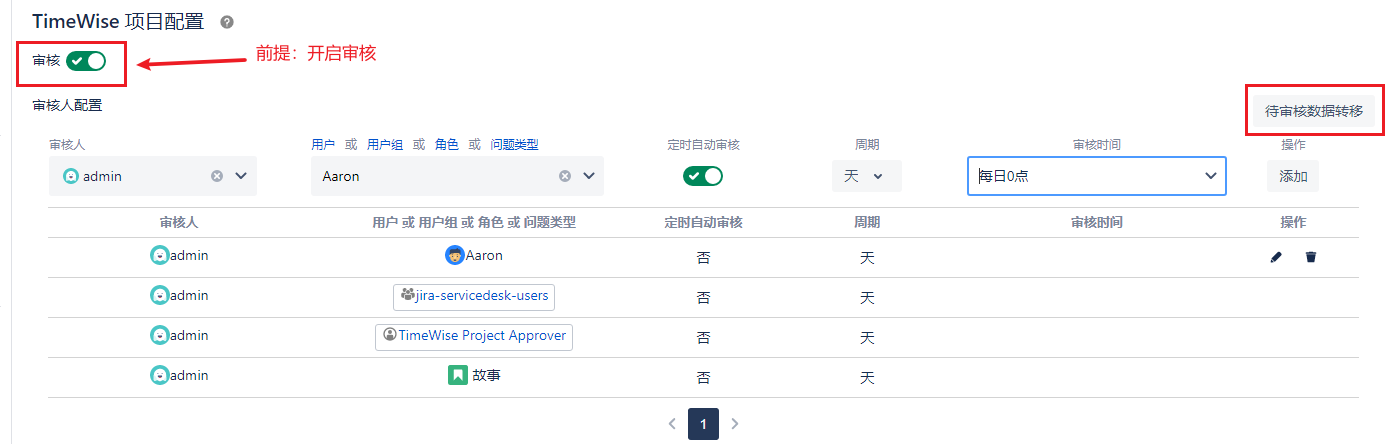Clear the admin reviewer selection with X
This screenshot has width=1387, height=444.
pyautogui.click(x=217, y=176)
